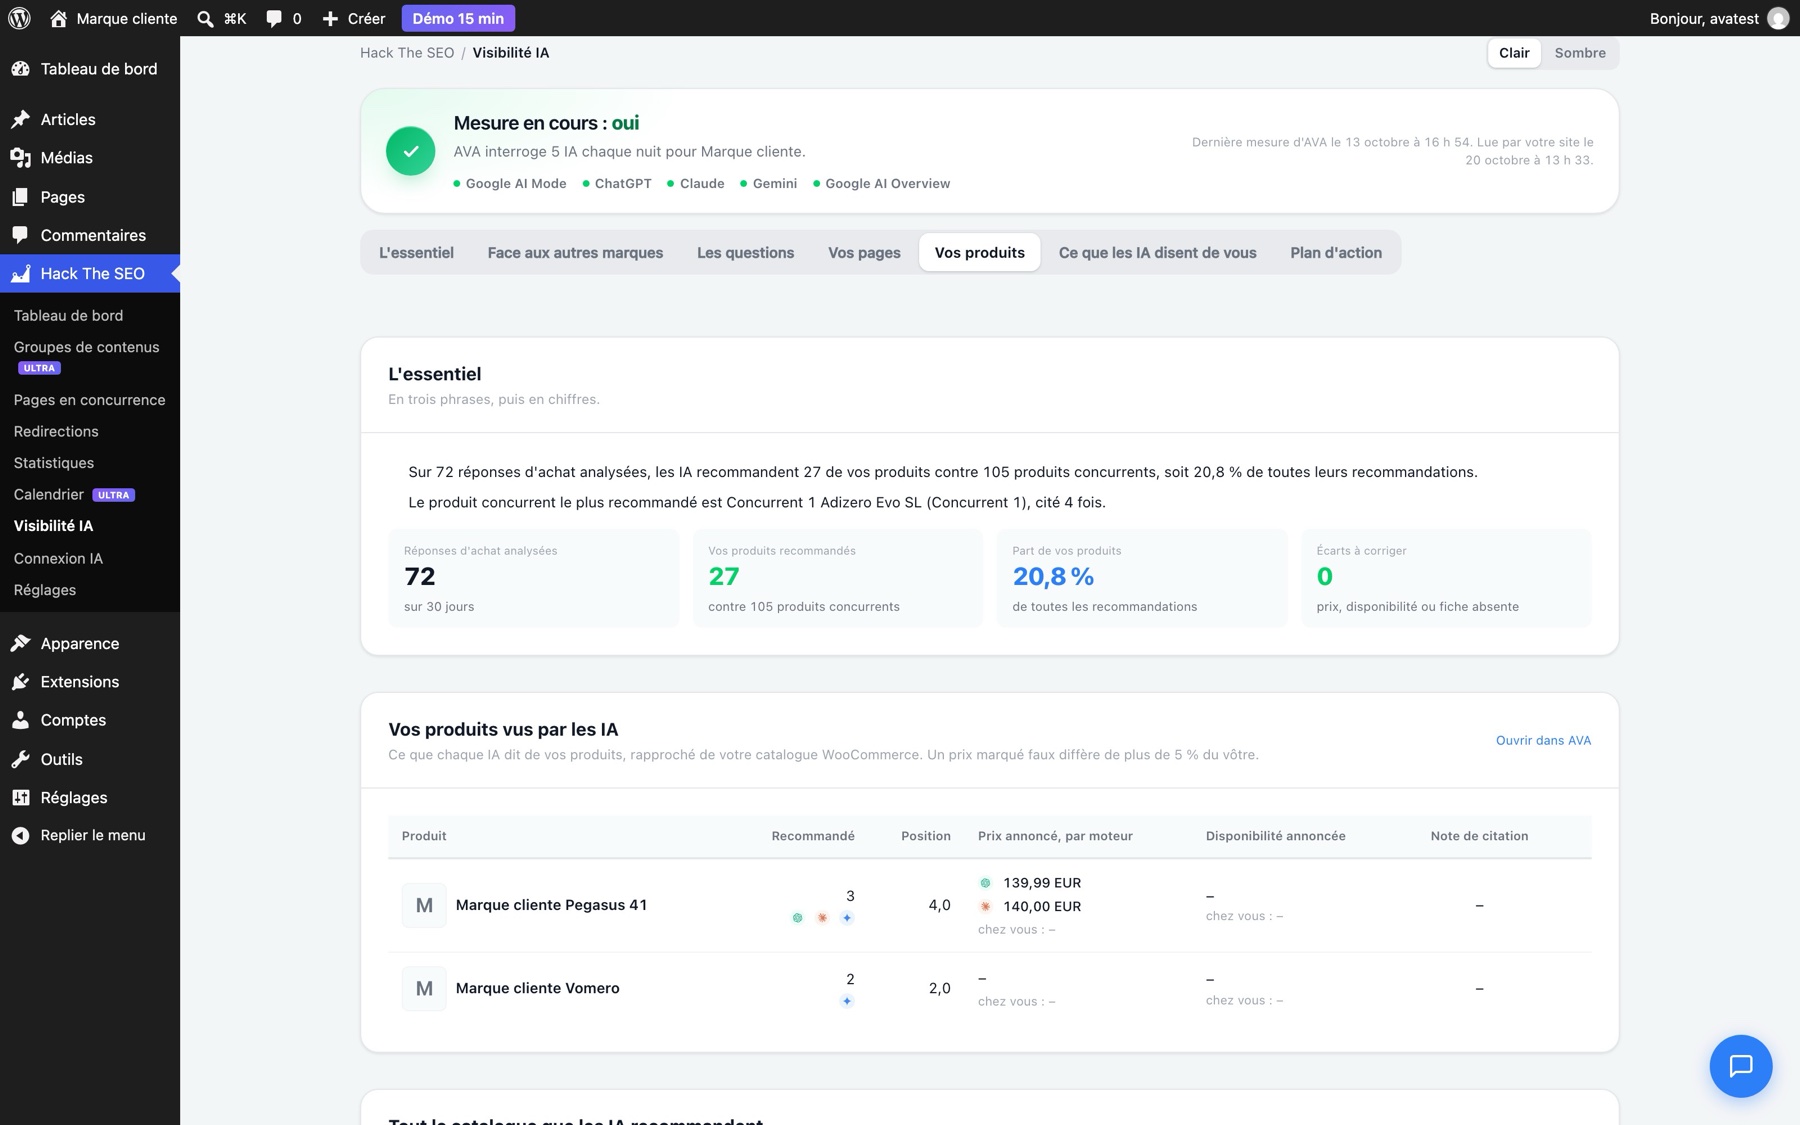
Task: Click the Outils wrench icon
Action: click(20, 759)
